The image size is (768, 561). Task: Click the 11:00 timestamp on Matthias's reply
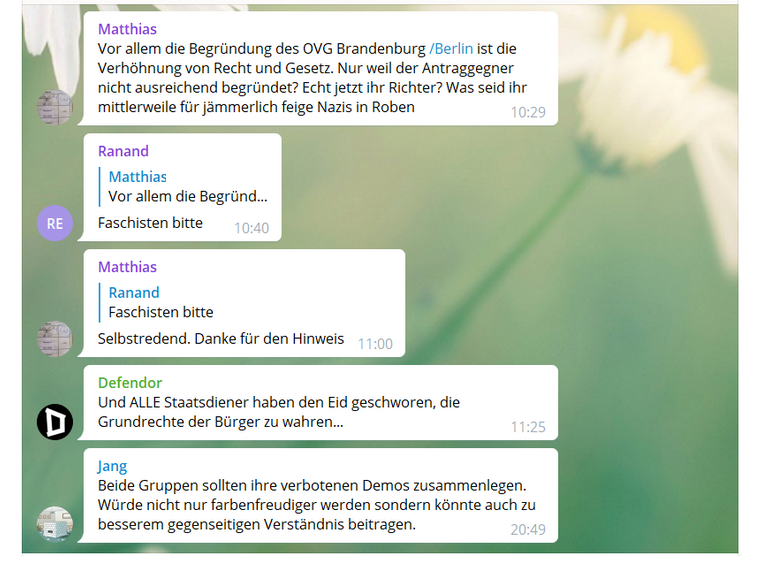(x=375, y=343)
